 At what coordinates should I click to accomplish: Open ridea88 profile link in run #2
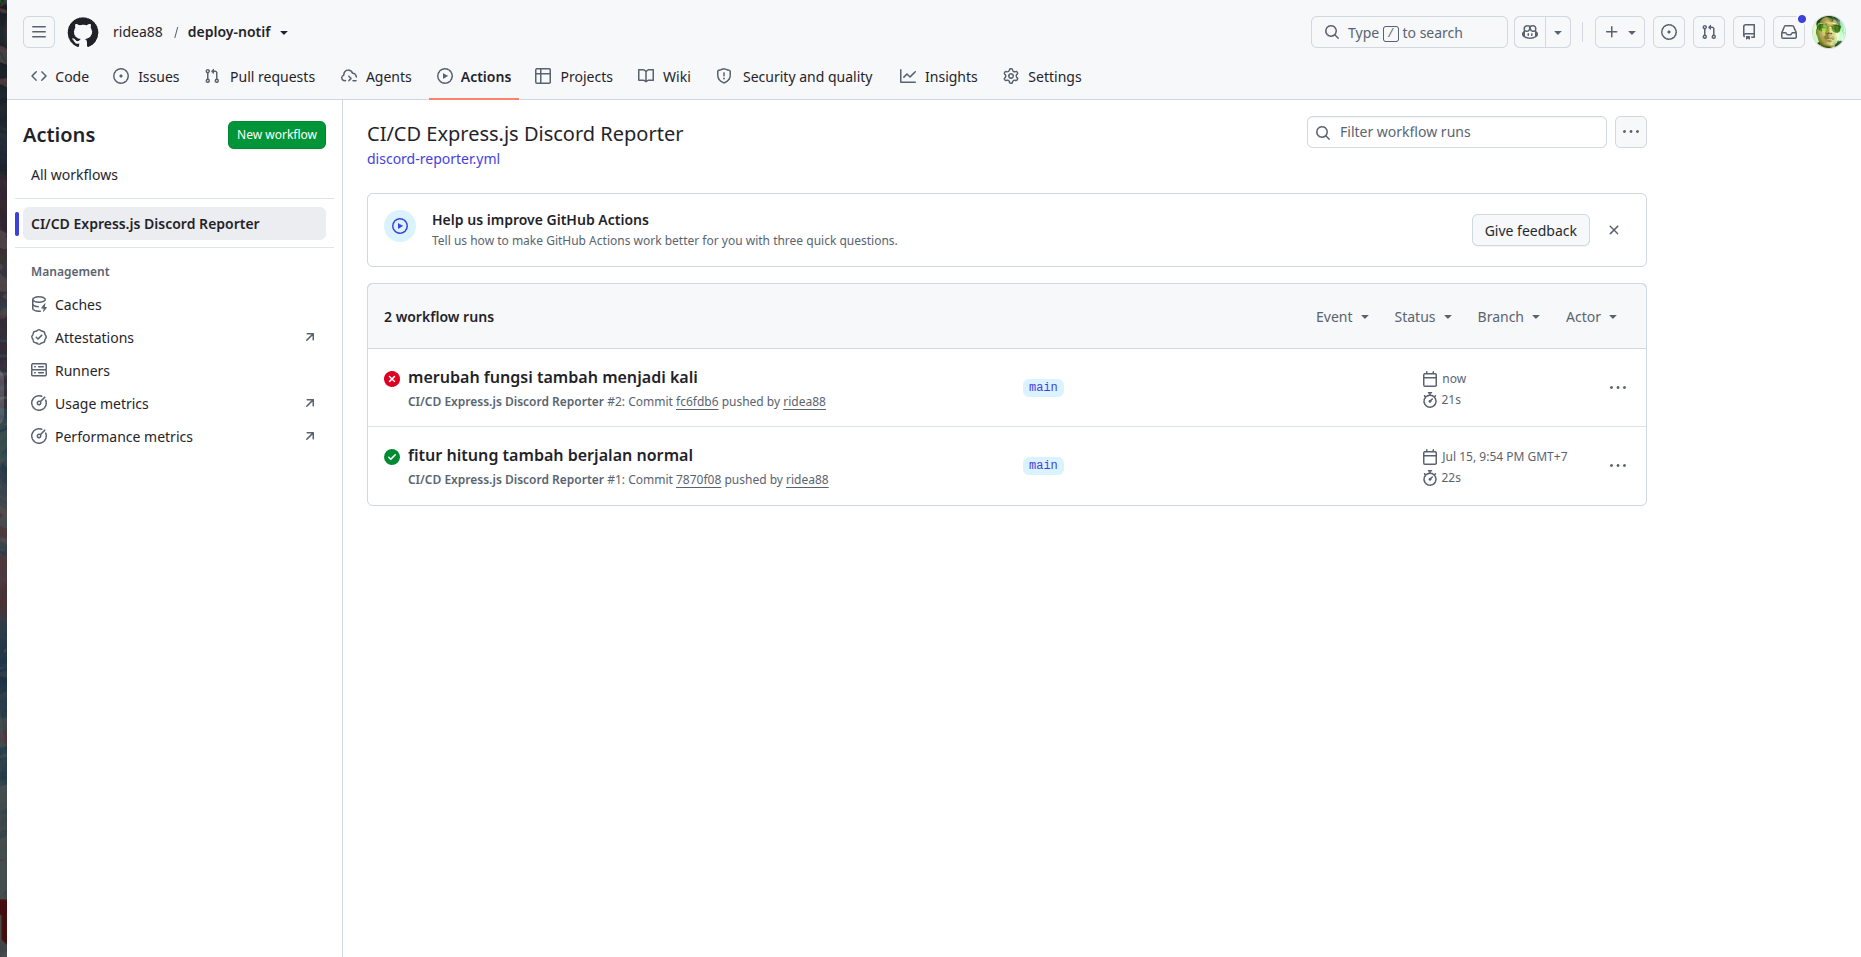804,402
